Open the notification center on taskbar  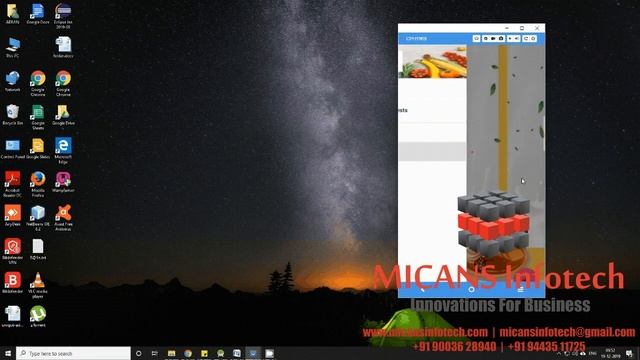(x=629, y=353)
